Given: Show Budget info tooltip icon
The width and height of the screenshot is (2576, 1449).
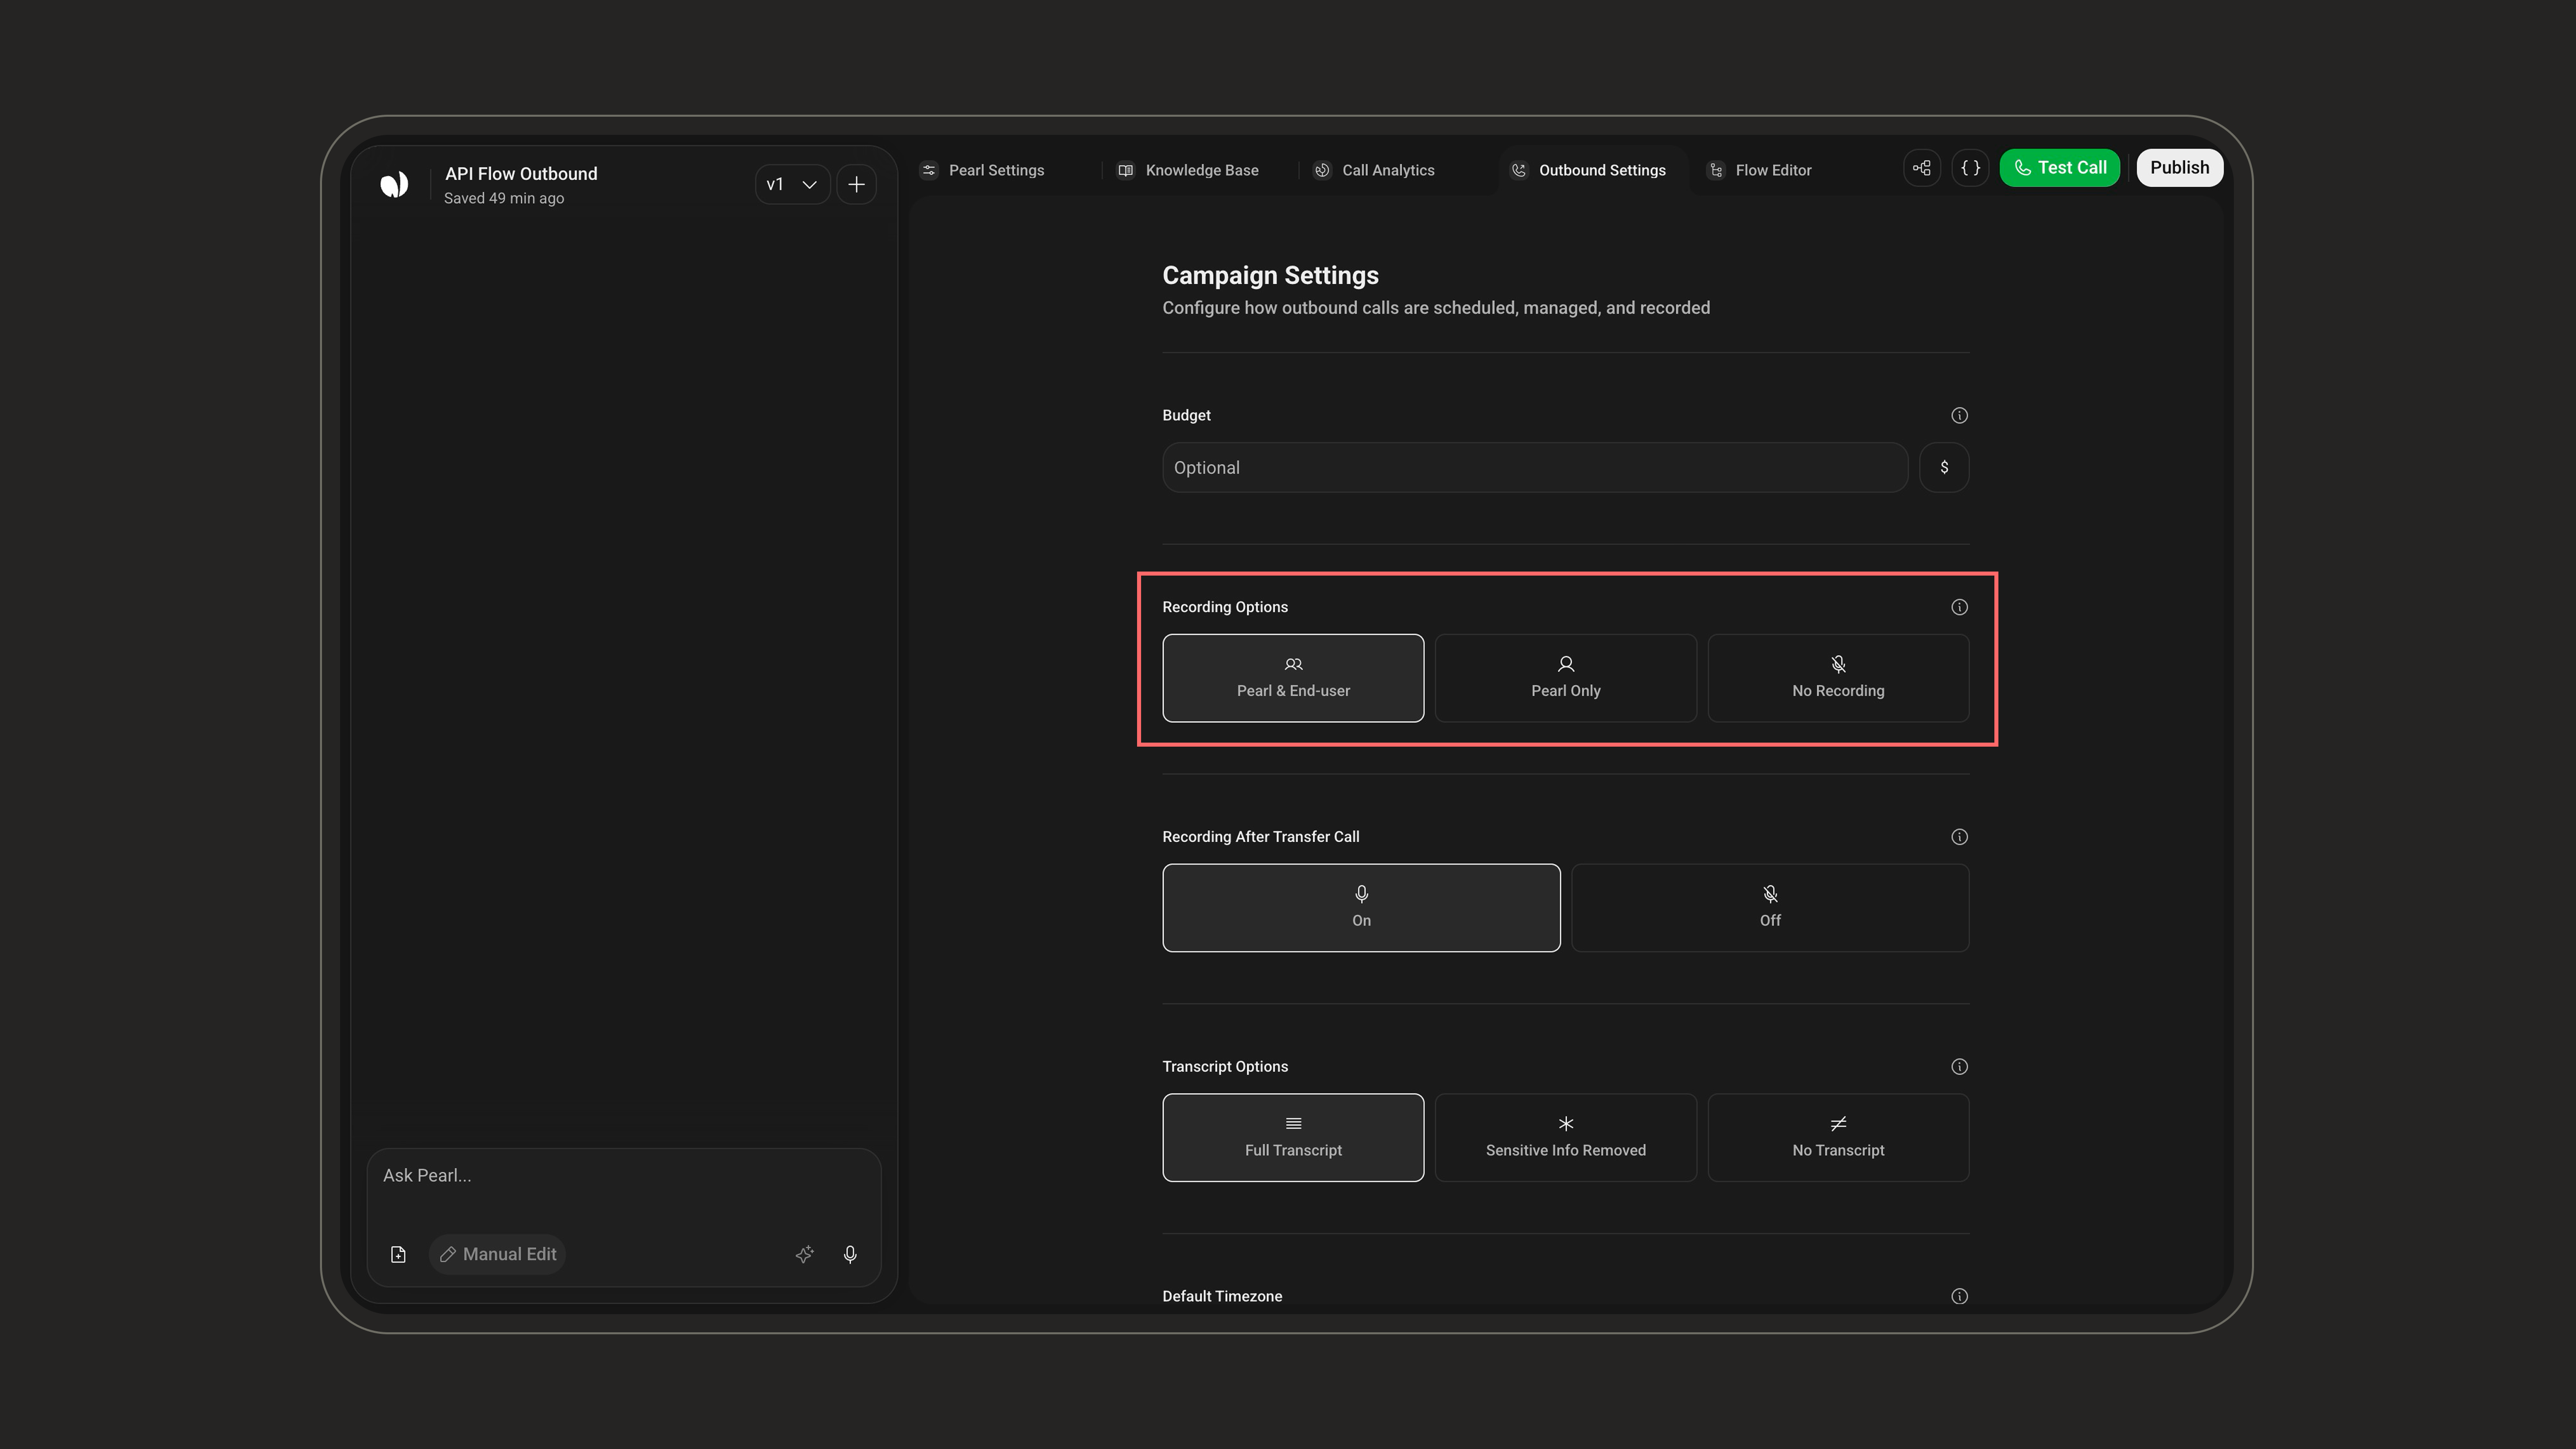Looking at the screenshot, I should [x=1959, y=415].
